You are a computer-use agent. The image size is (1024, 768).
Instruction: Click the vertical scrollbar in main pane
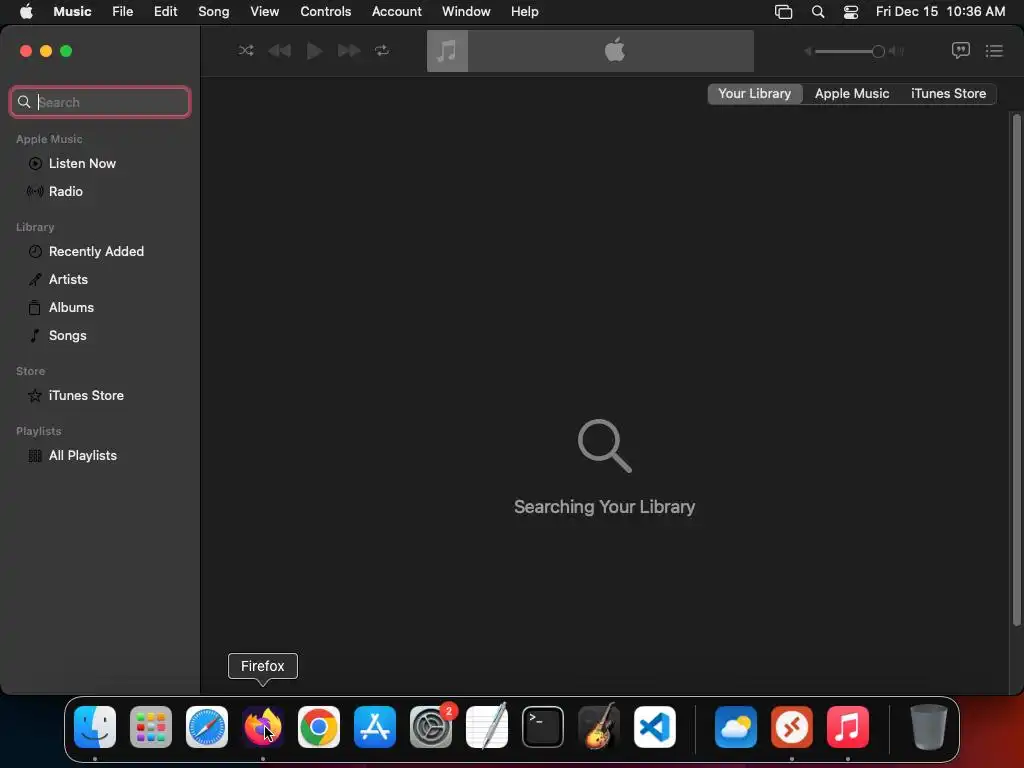pos(1016,370)
